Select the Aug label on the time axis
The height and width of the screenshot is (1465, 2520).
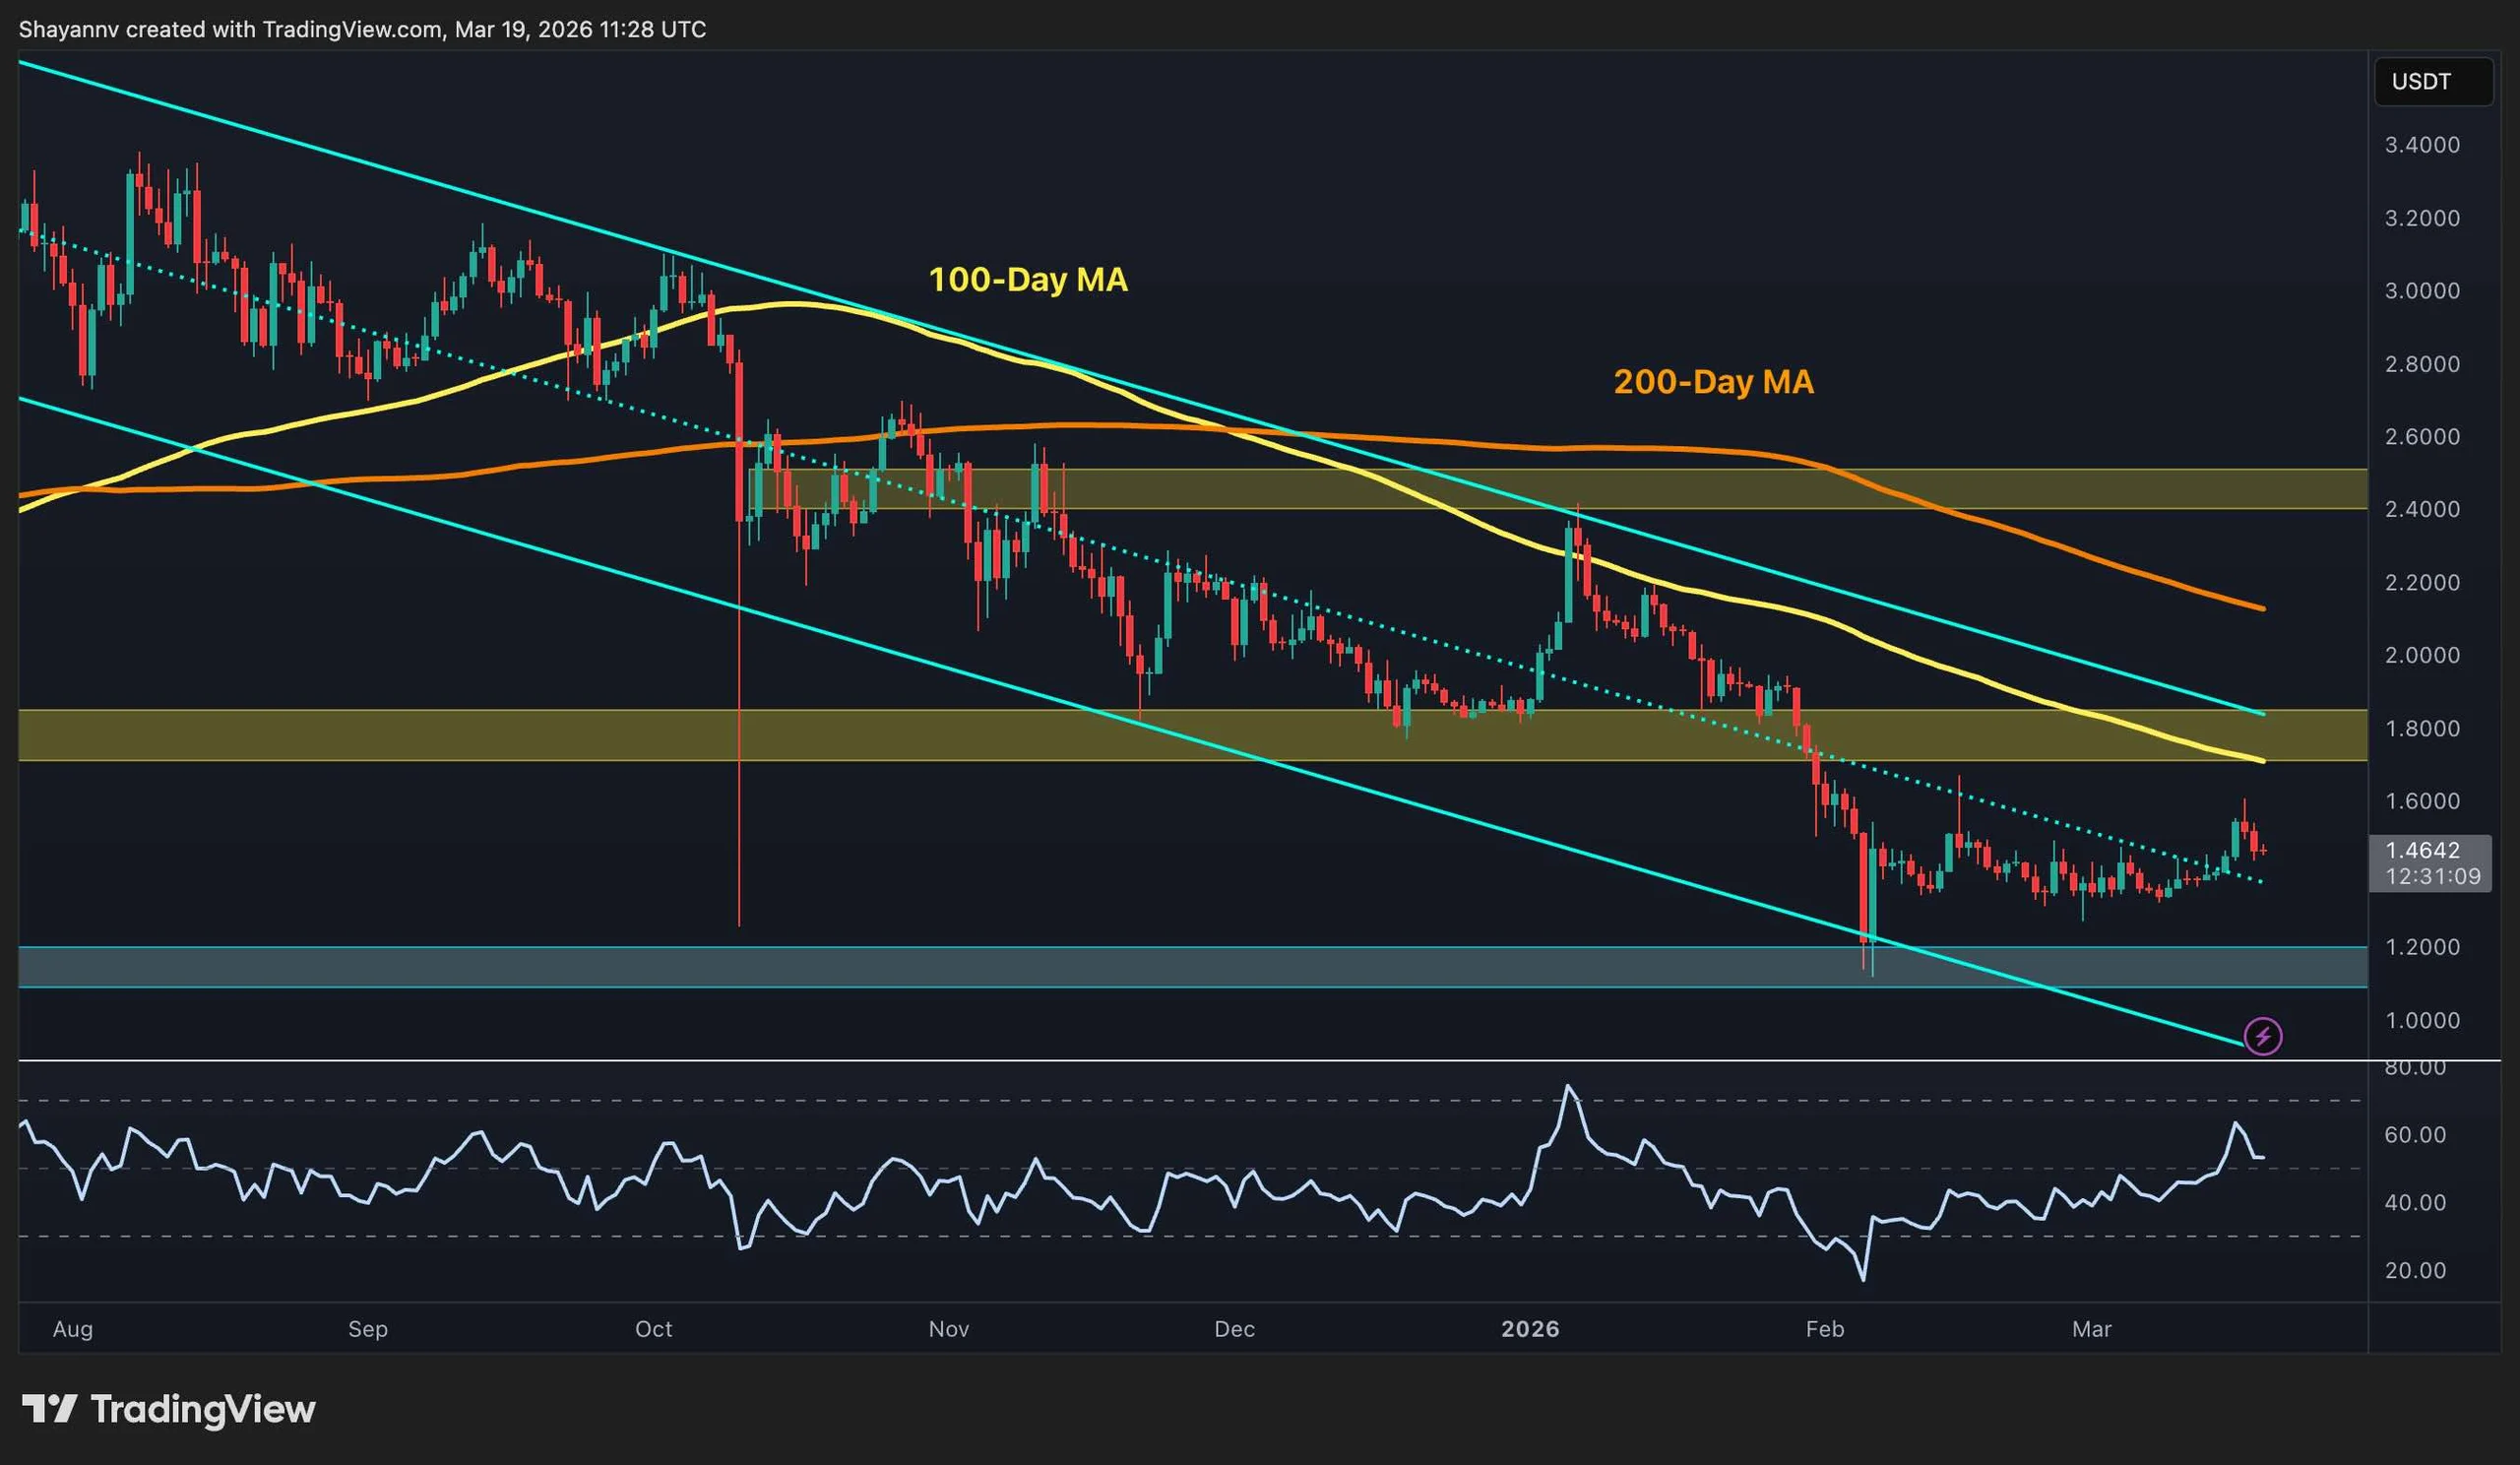tap(73, 1331)
